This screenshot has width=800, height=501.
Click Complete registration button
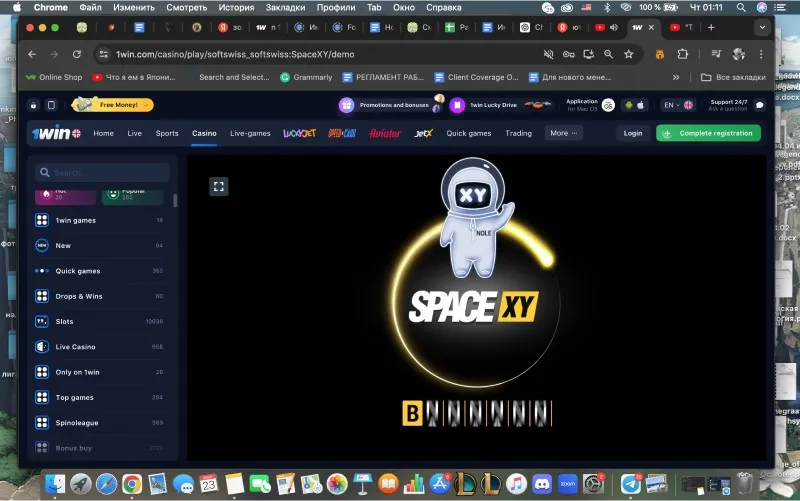click(x=708, y=133)
